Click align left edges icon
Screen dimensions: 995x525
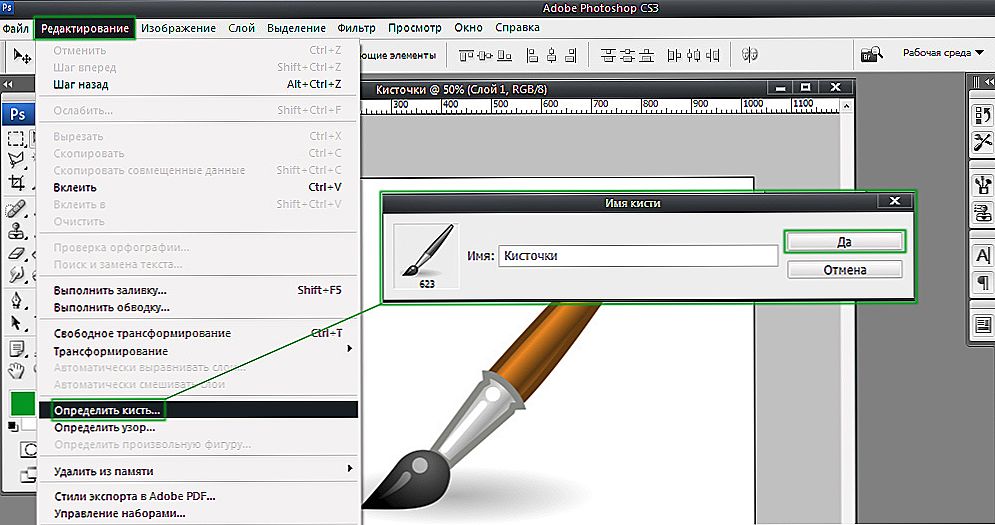[x=532, y=56]
